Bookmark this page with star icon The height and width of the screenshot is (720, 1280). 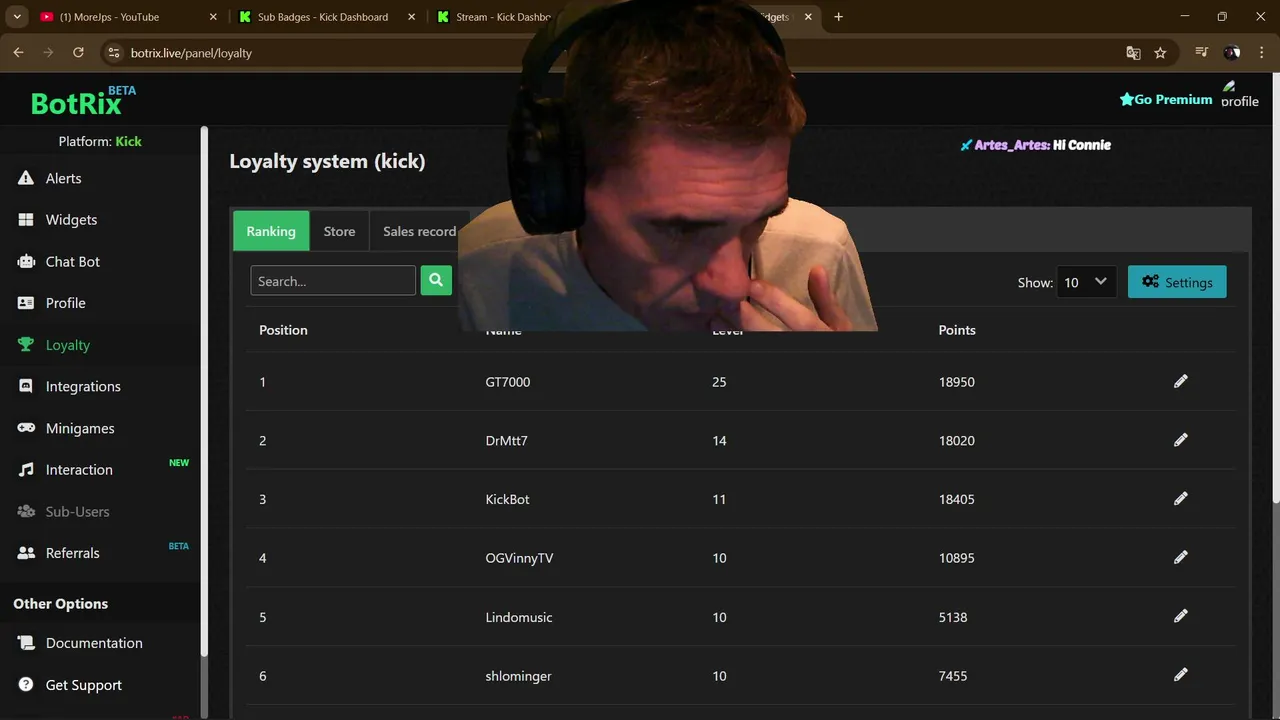point(1160,53)
